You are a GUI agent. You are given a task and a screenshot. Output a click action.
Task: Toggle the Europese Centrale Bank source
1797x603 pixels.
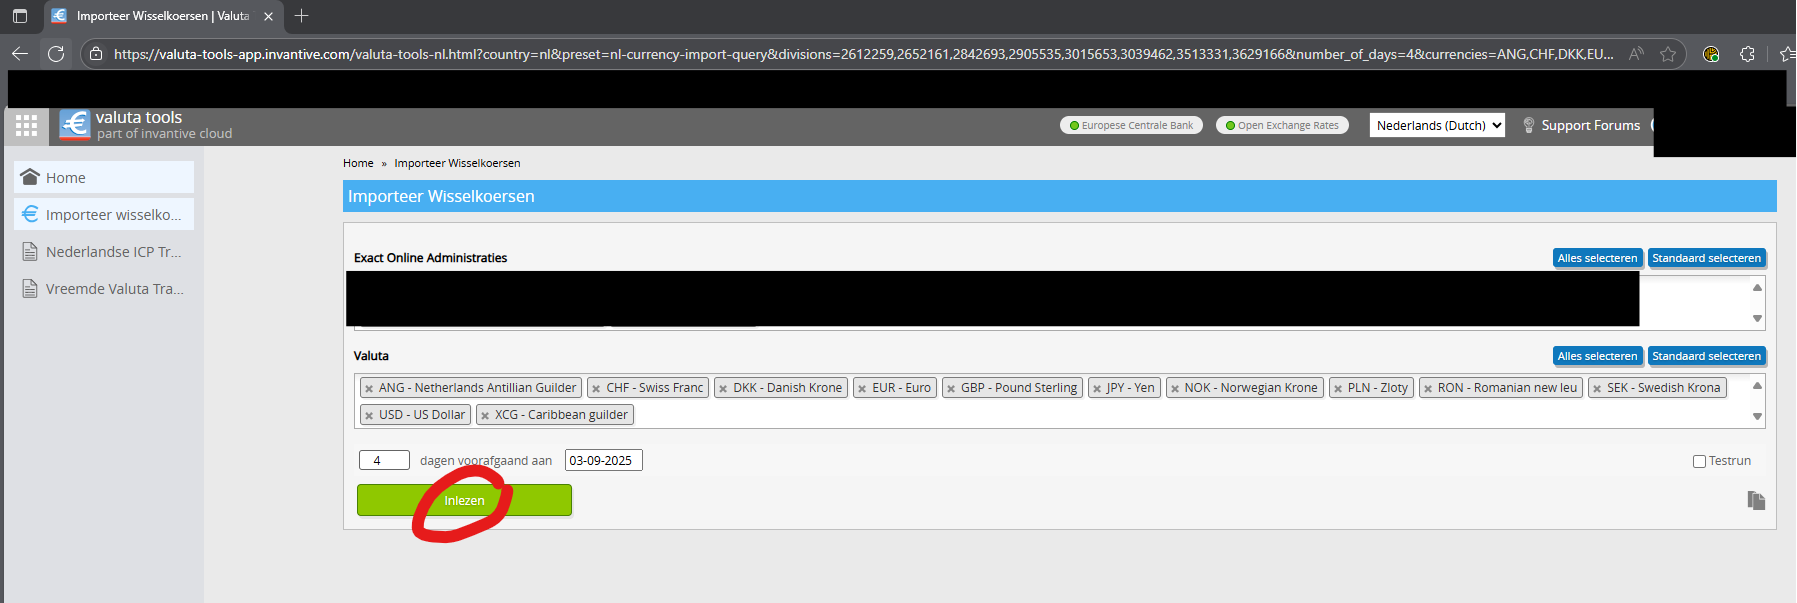click(1130, 125)
